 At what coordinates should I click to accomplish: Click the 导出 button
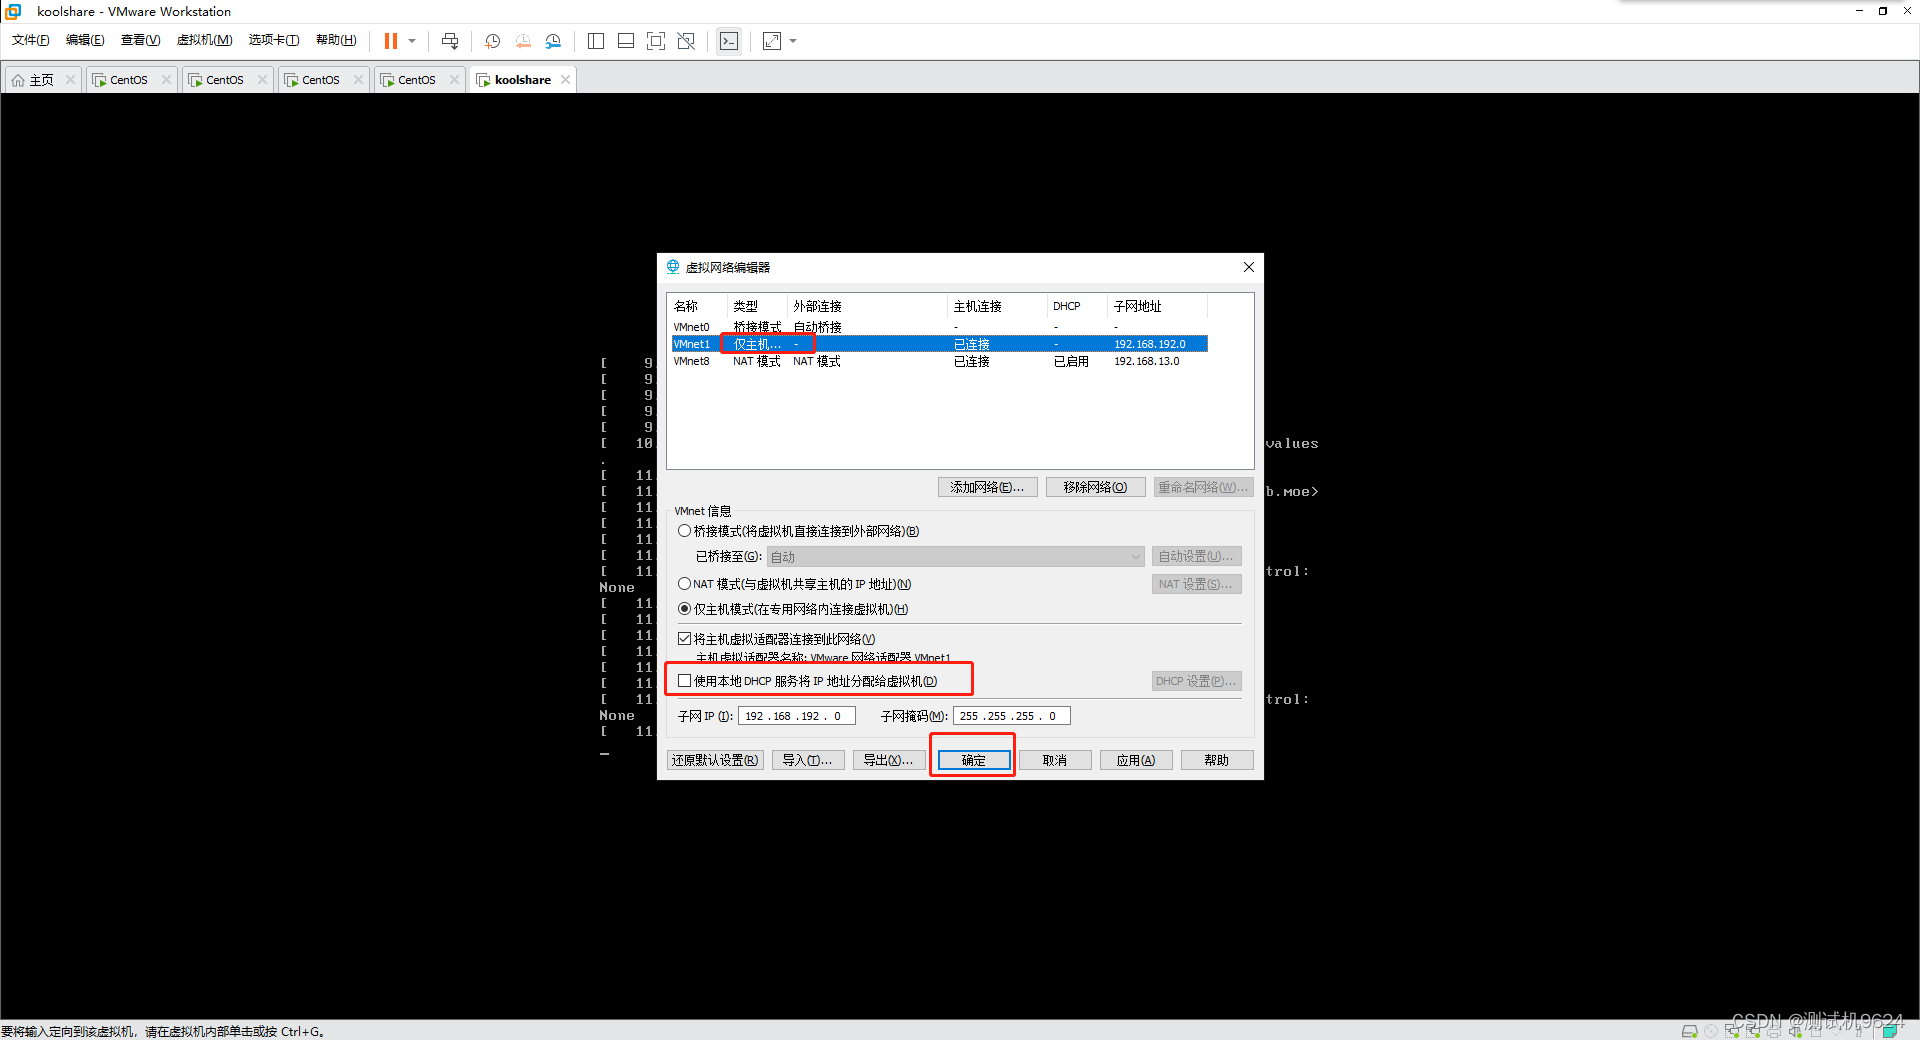tap(888, 760)
